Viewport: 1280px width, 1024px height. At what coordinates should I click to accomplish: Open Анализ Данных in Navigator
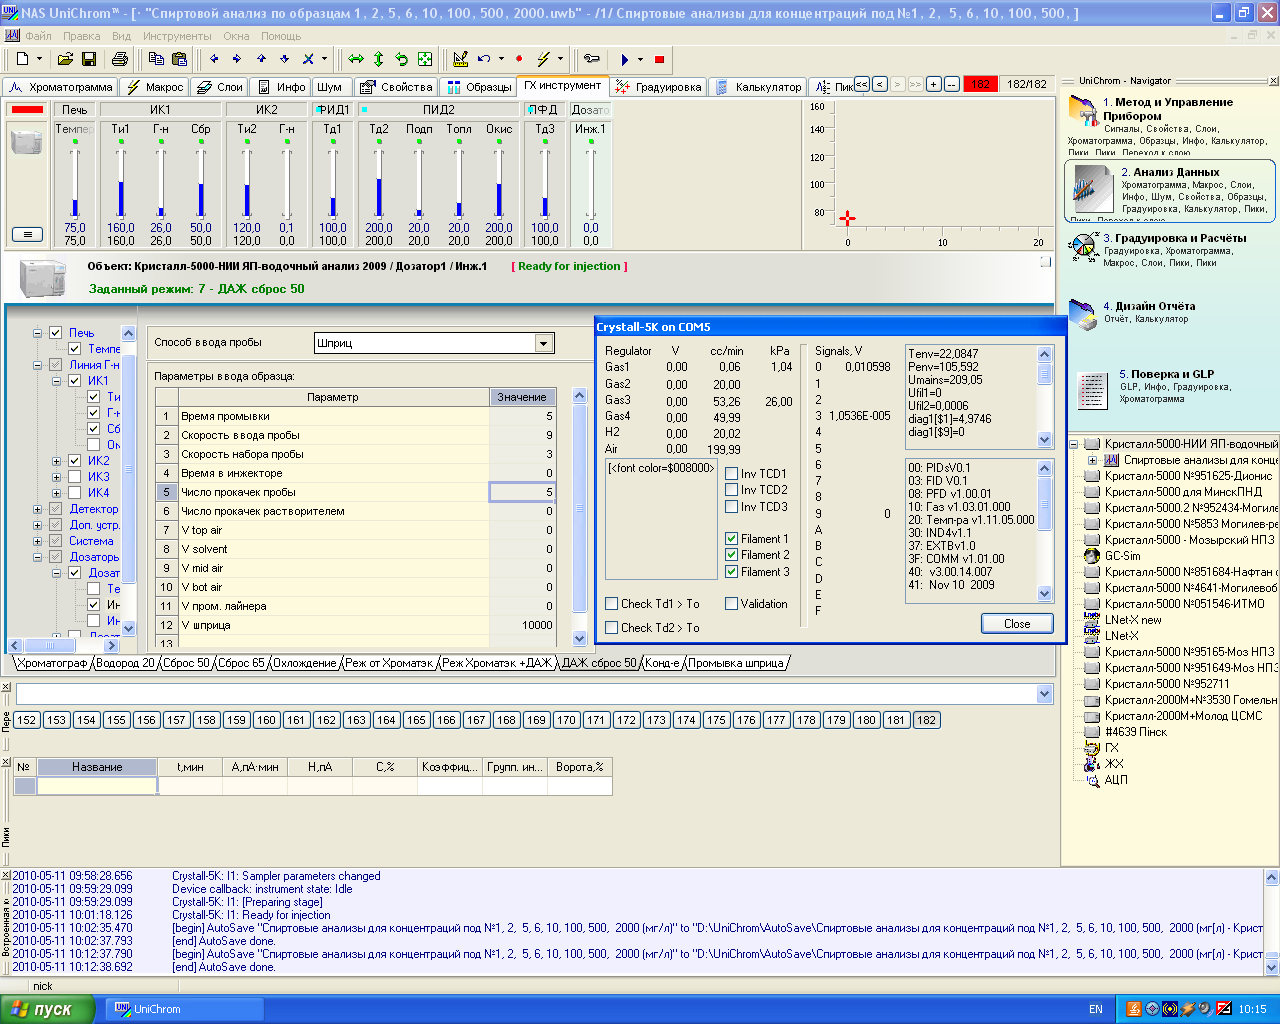click(x=1170, y=189)
